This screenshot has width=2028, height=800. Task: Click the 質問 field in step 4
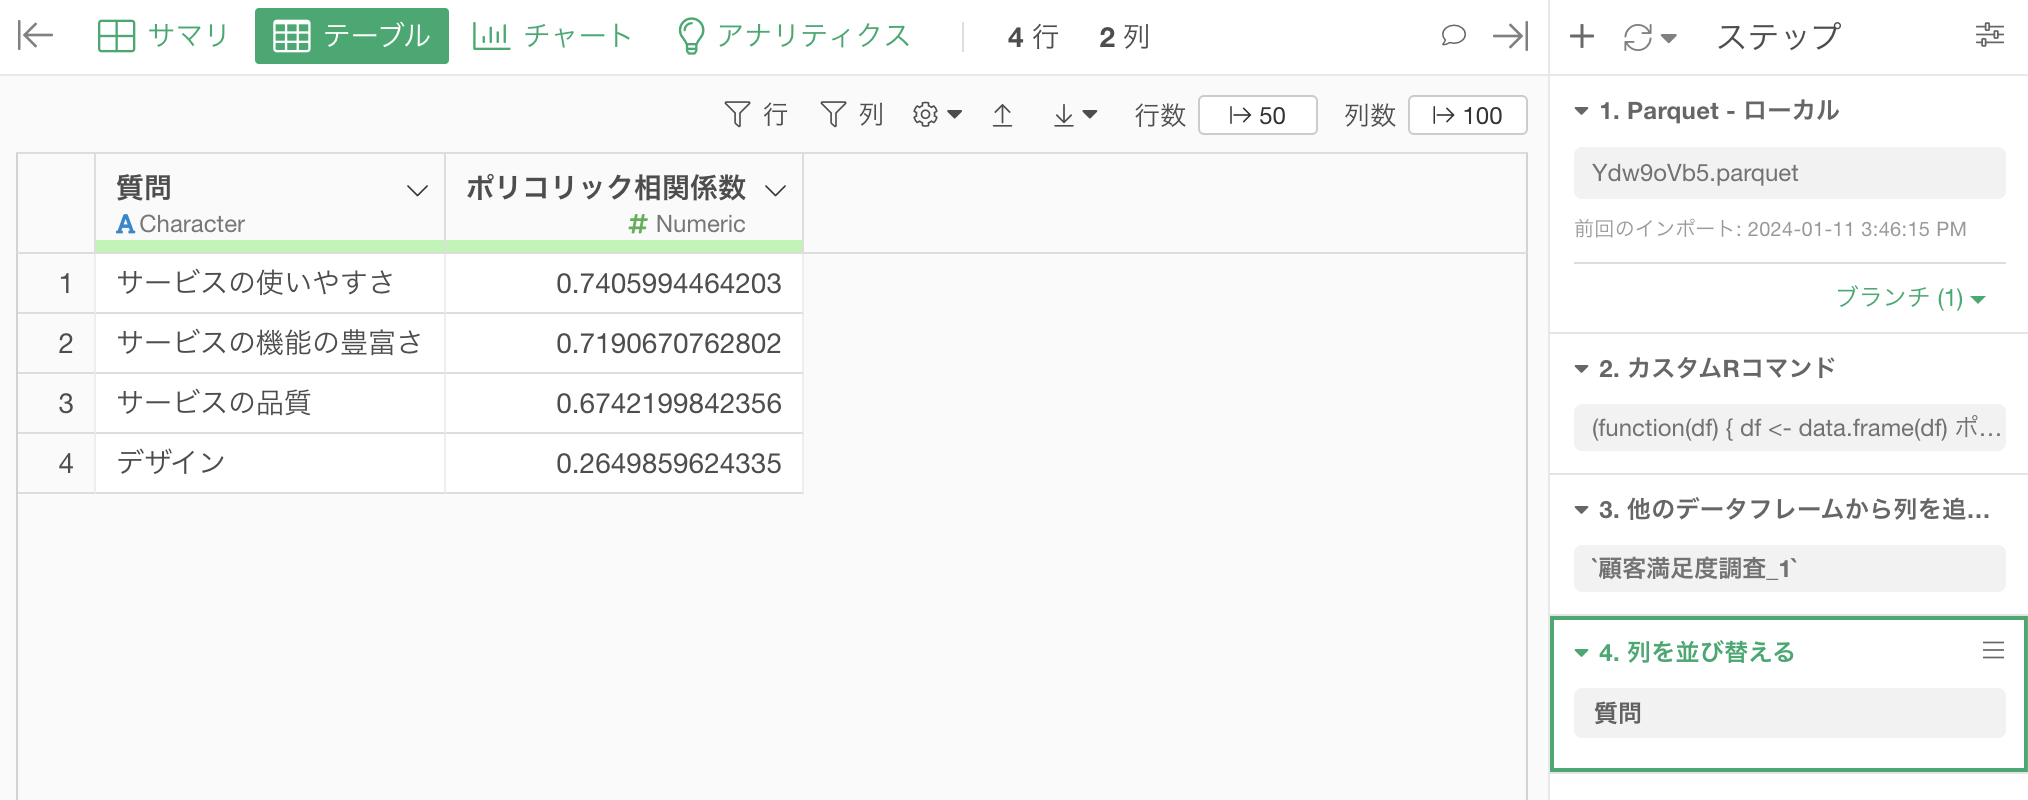coord(1789,713)
